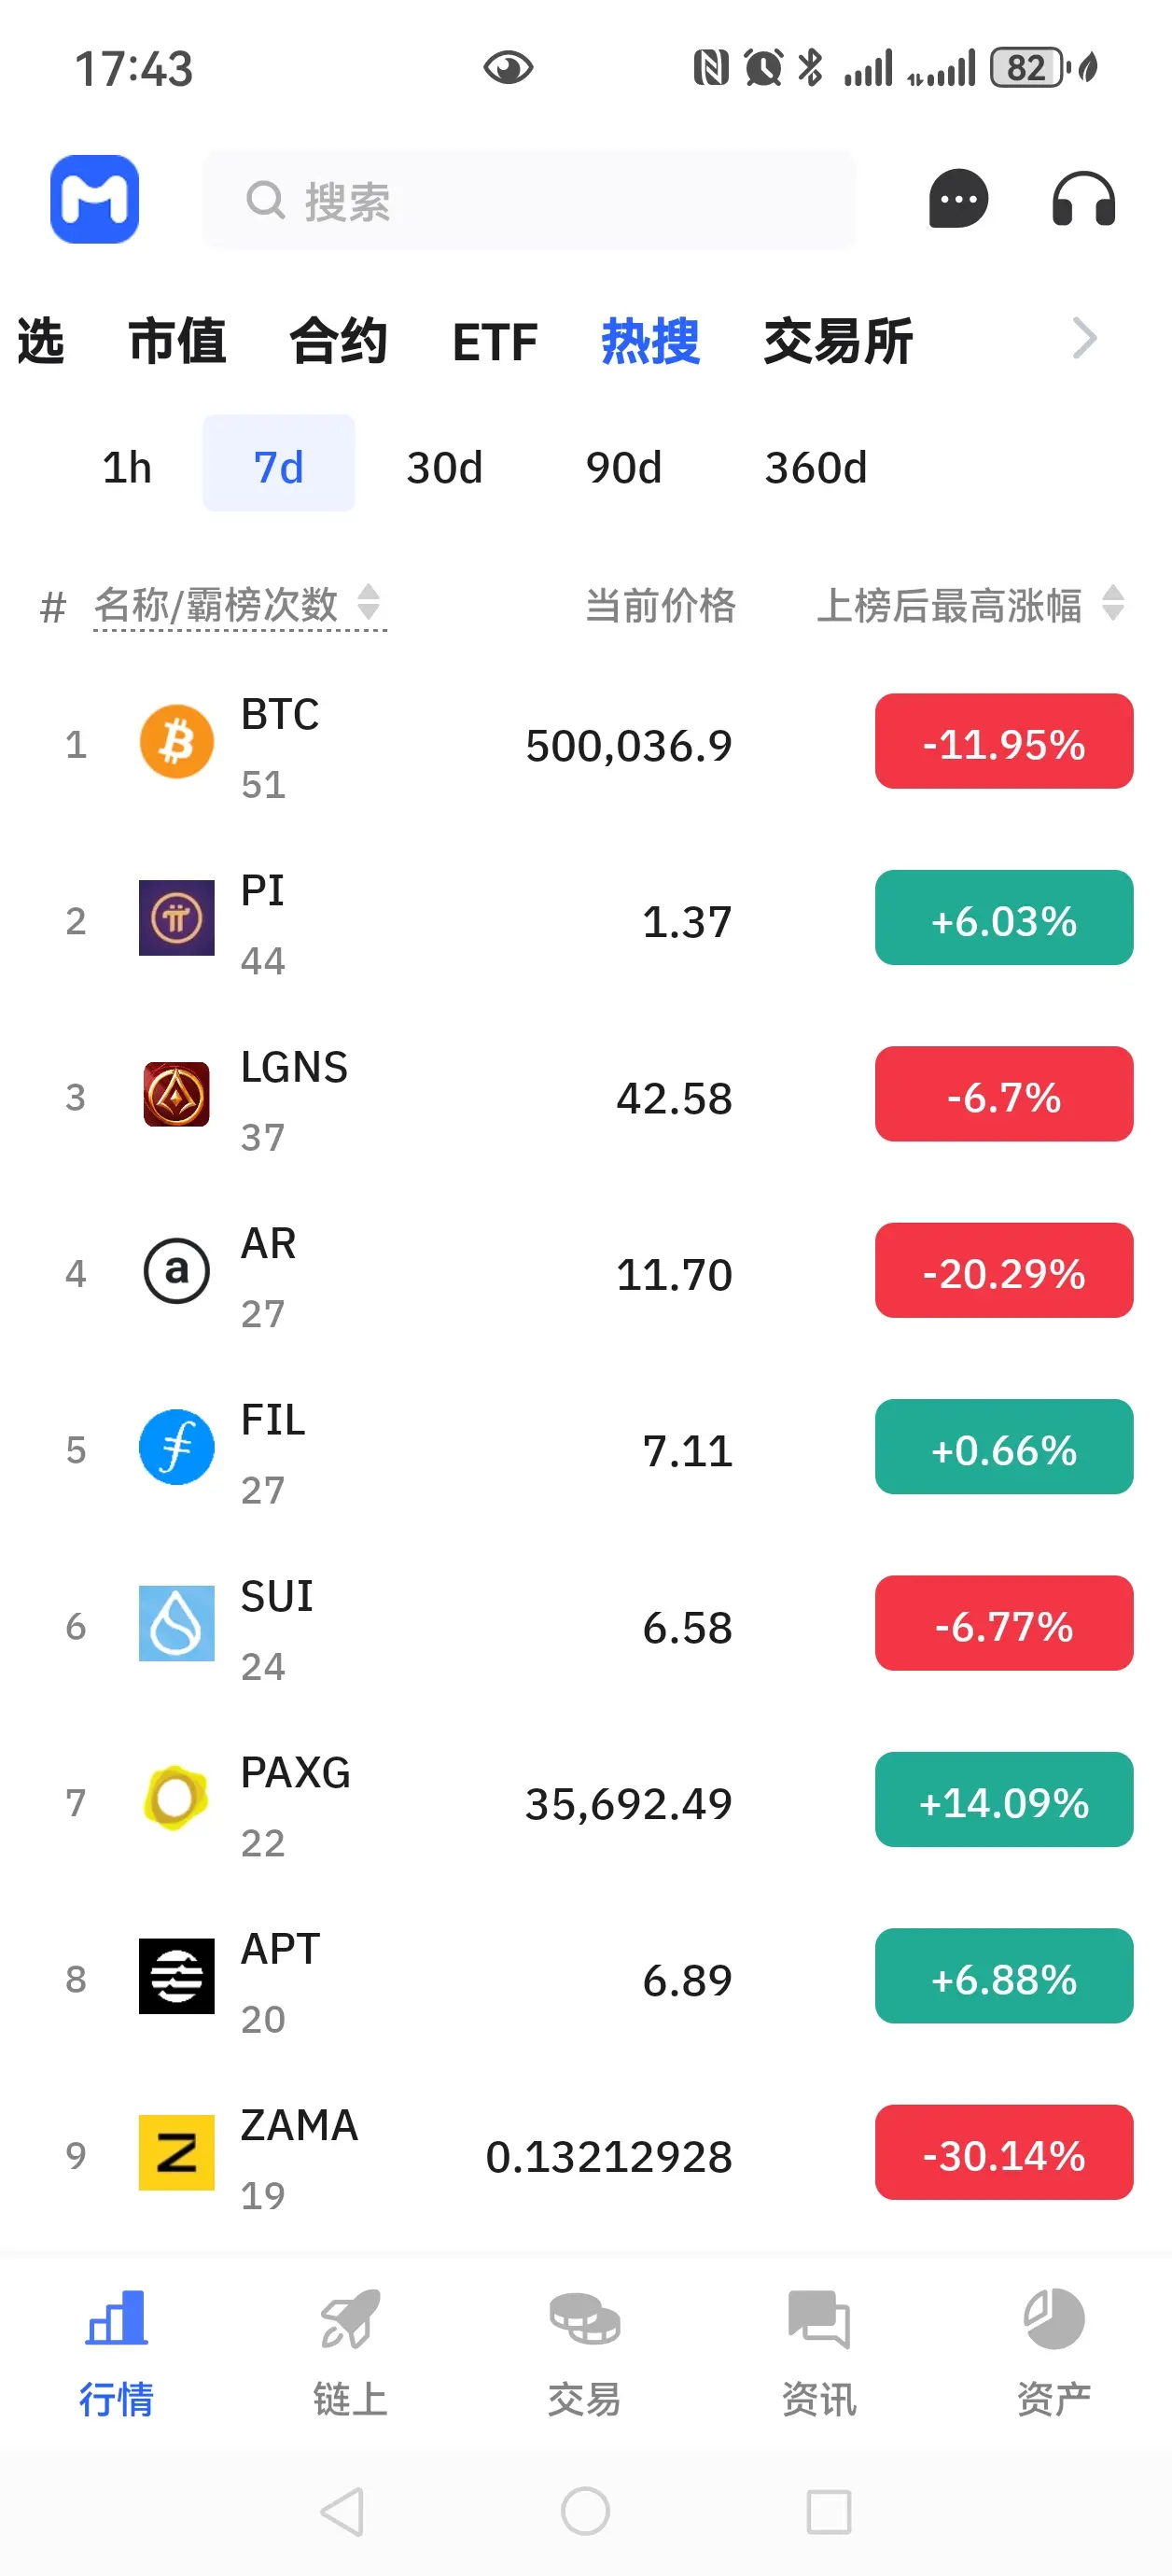Expand more categories with right chevron
The image size is (1172, 2576).
click(1084, 338)
